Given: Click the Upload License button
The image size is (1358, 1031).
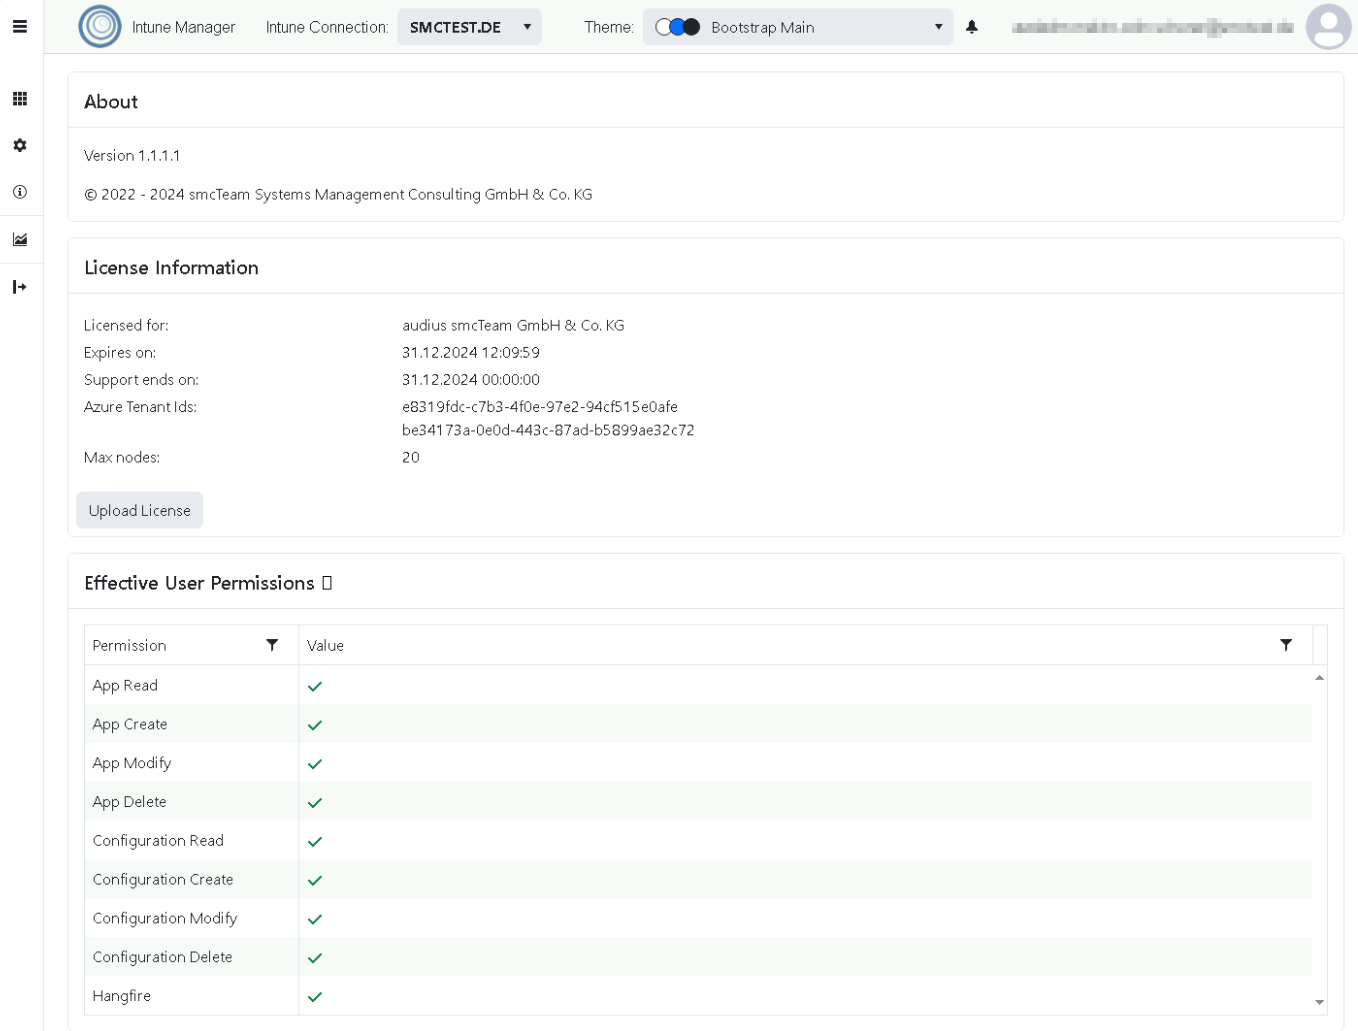Looking at the screenshot, I should 140,510.
